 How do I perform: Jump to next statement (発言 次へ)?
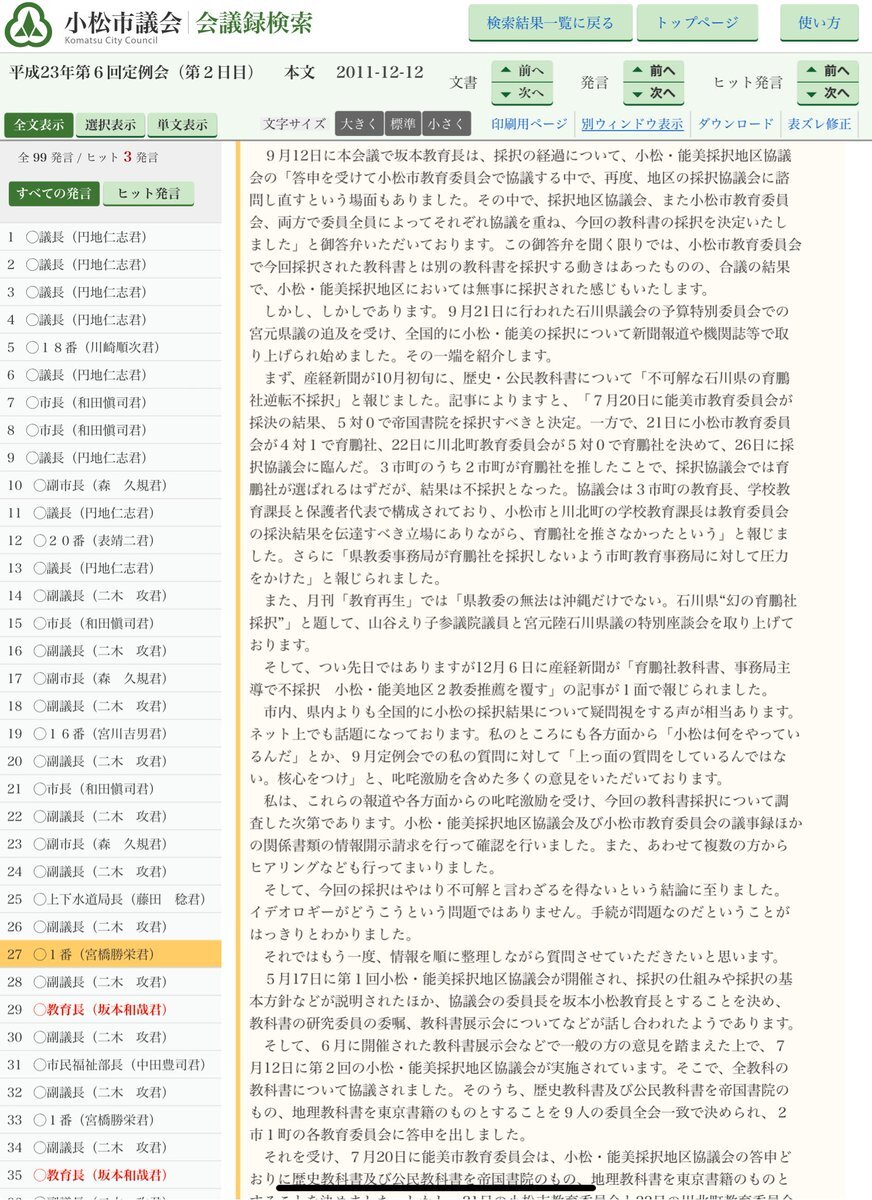click(x=654, y=94)
